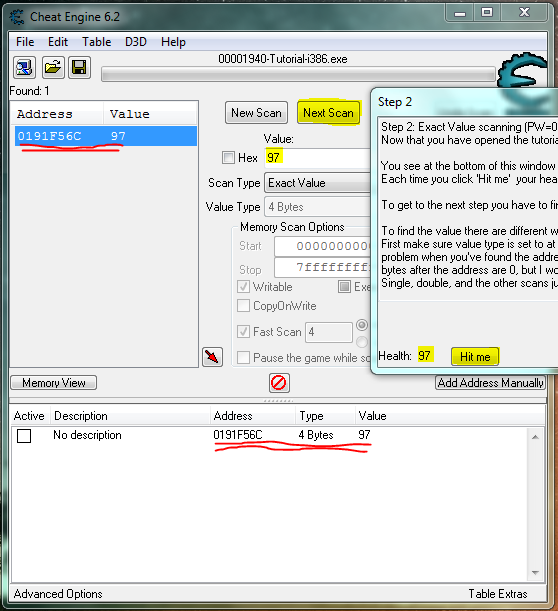This screenshot has height=611, width=558.
Task: Toggle the Fast Scan checkbox
Action: coord(244,332)
